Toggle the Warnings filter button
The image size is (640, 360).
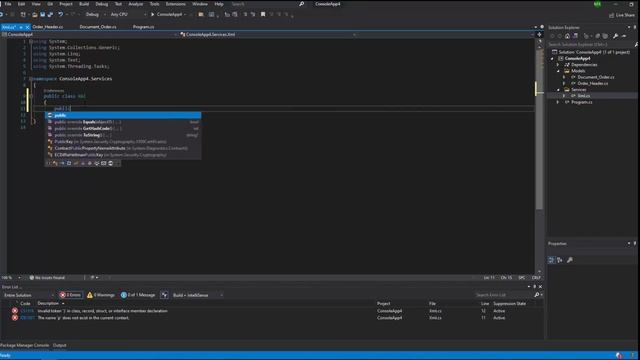tap(101, 295)
